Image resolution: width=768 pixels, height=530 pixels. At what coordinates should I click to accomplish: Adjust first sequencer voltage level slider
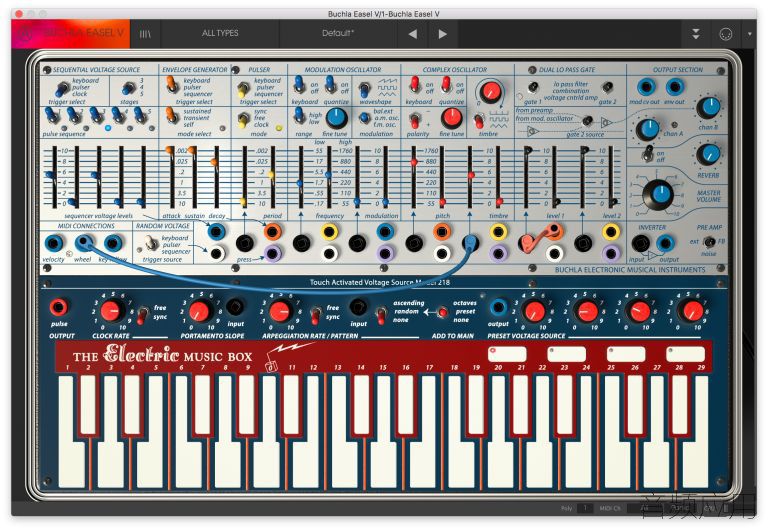tap(51, 177)
